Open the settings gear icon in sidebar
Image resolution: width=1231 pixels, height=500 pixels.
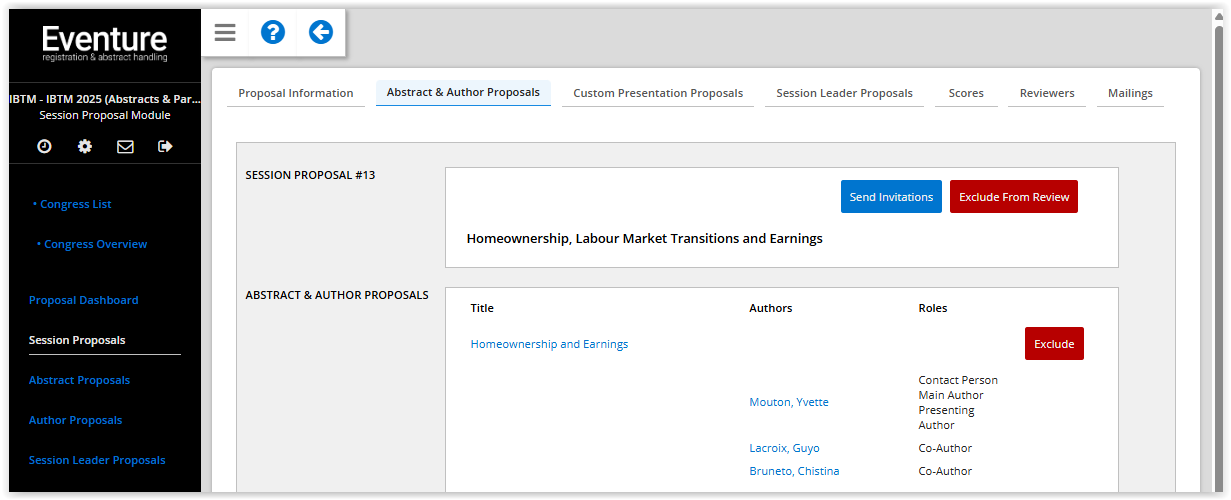pos(85,146)
